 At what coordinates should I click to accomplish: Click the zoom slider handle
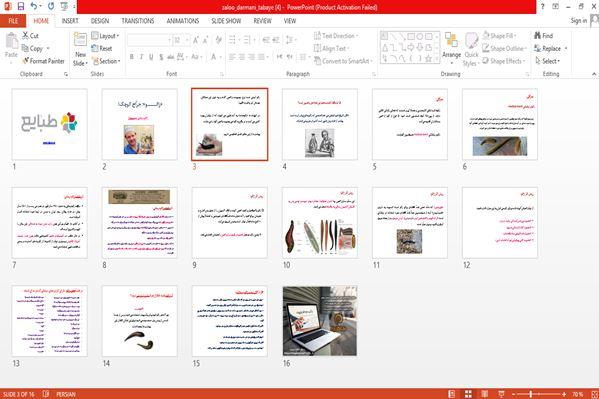[x=531, y=394]
